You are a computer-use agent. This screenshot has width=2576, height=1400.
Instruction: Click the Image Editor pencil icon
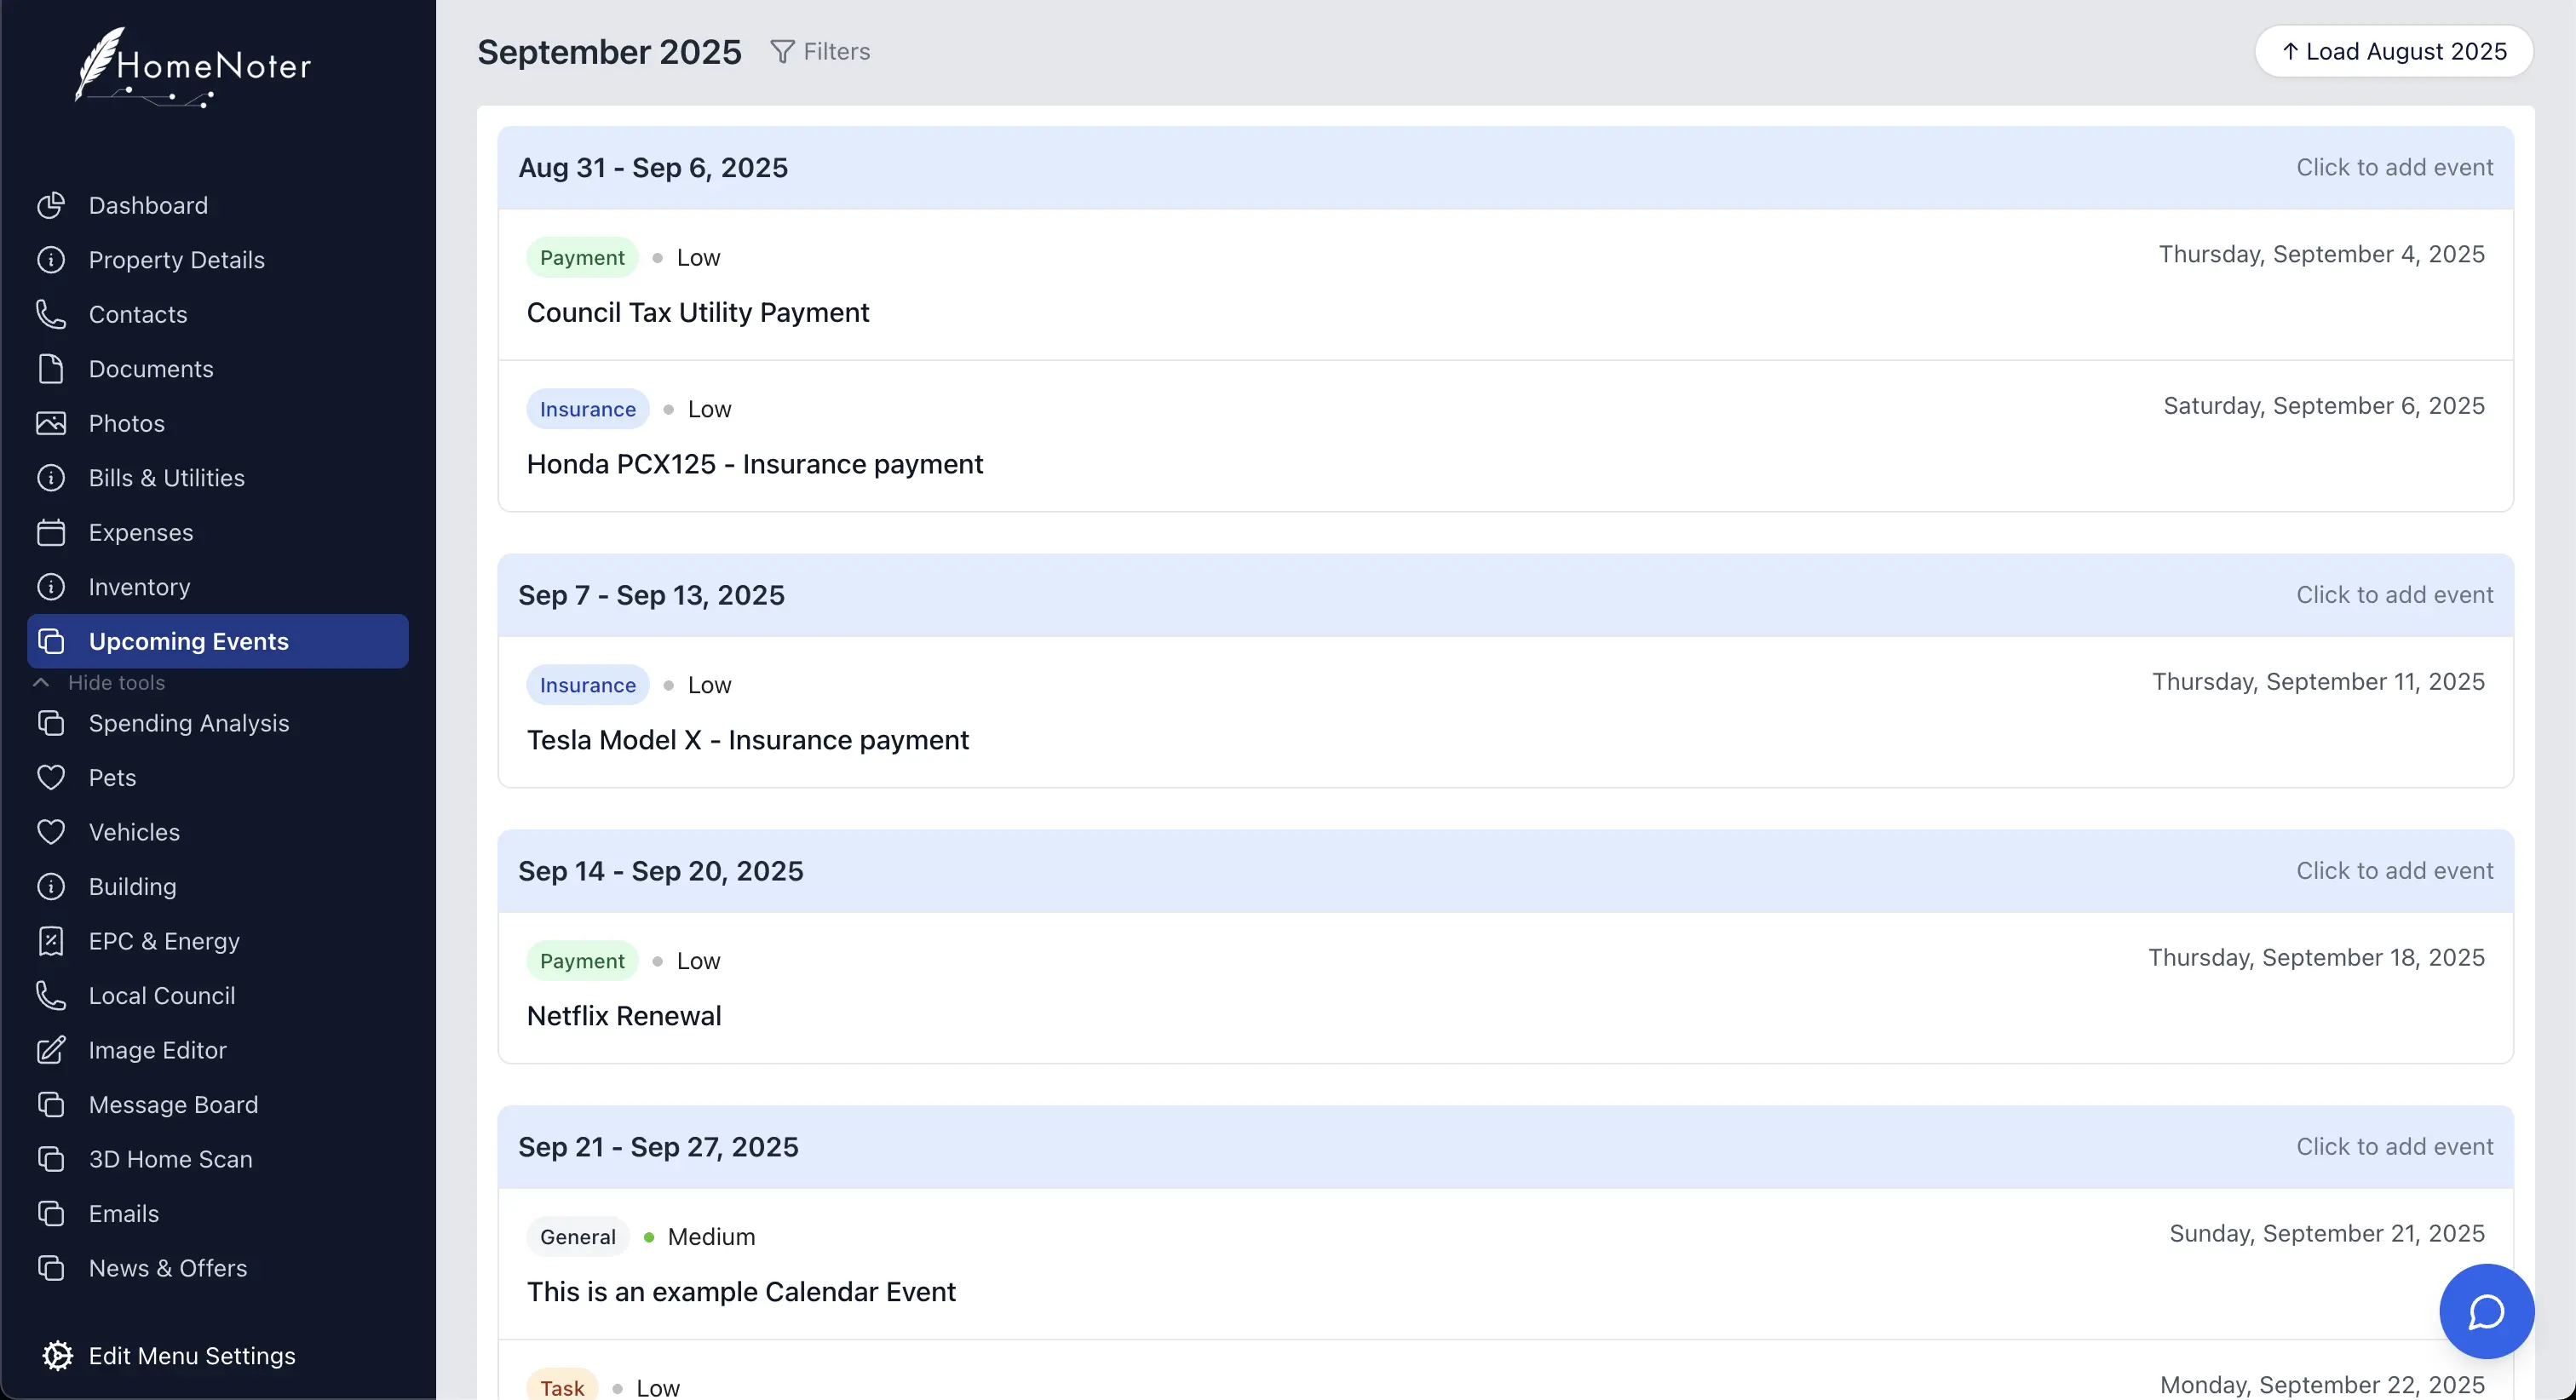pos(51,1050)
